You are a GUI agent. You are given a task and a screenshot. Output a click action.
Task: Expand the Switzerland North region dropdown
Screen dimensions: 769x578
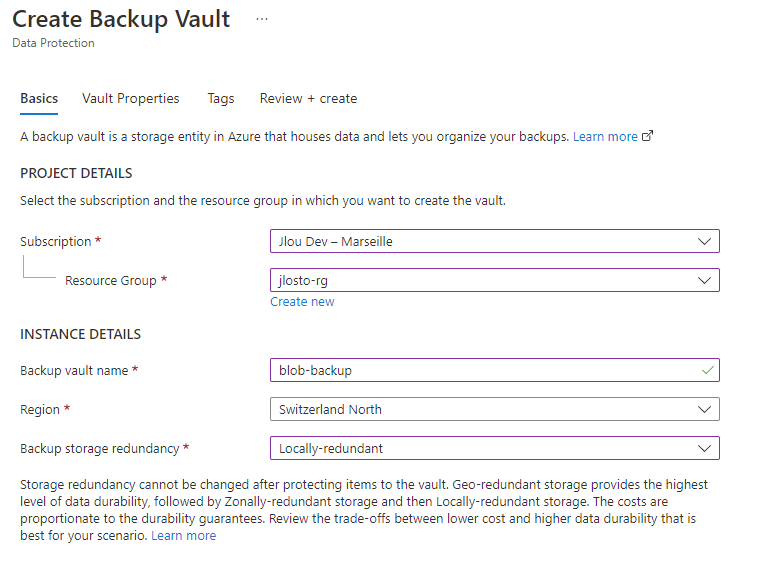coord(494,409)
